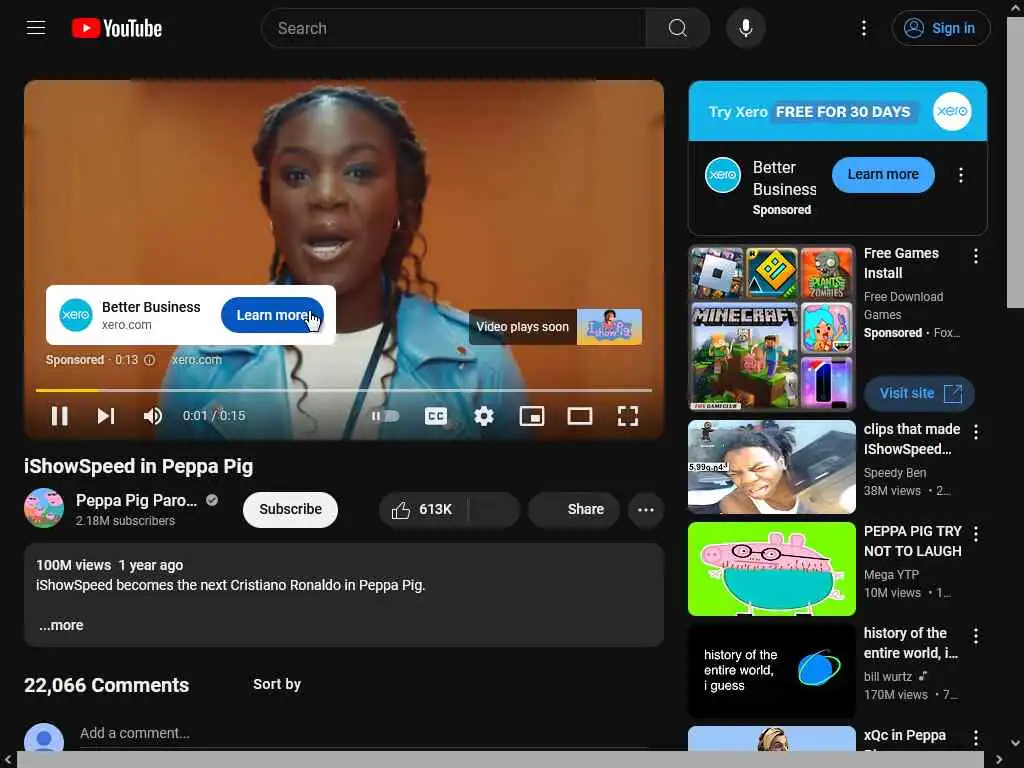
Task: Switch to theater mode
Action: click(x=579, y=416)
